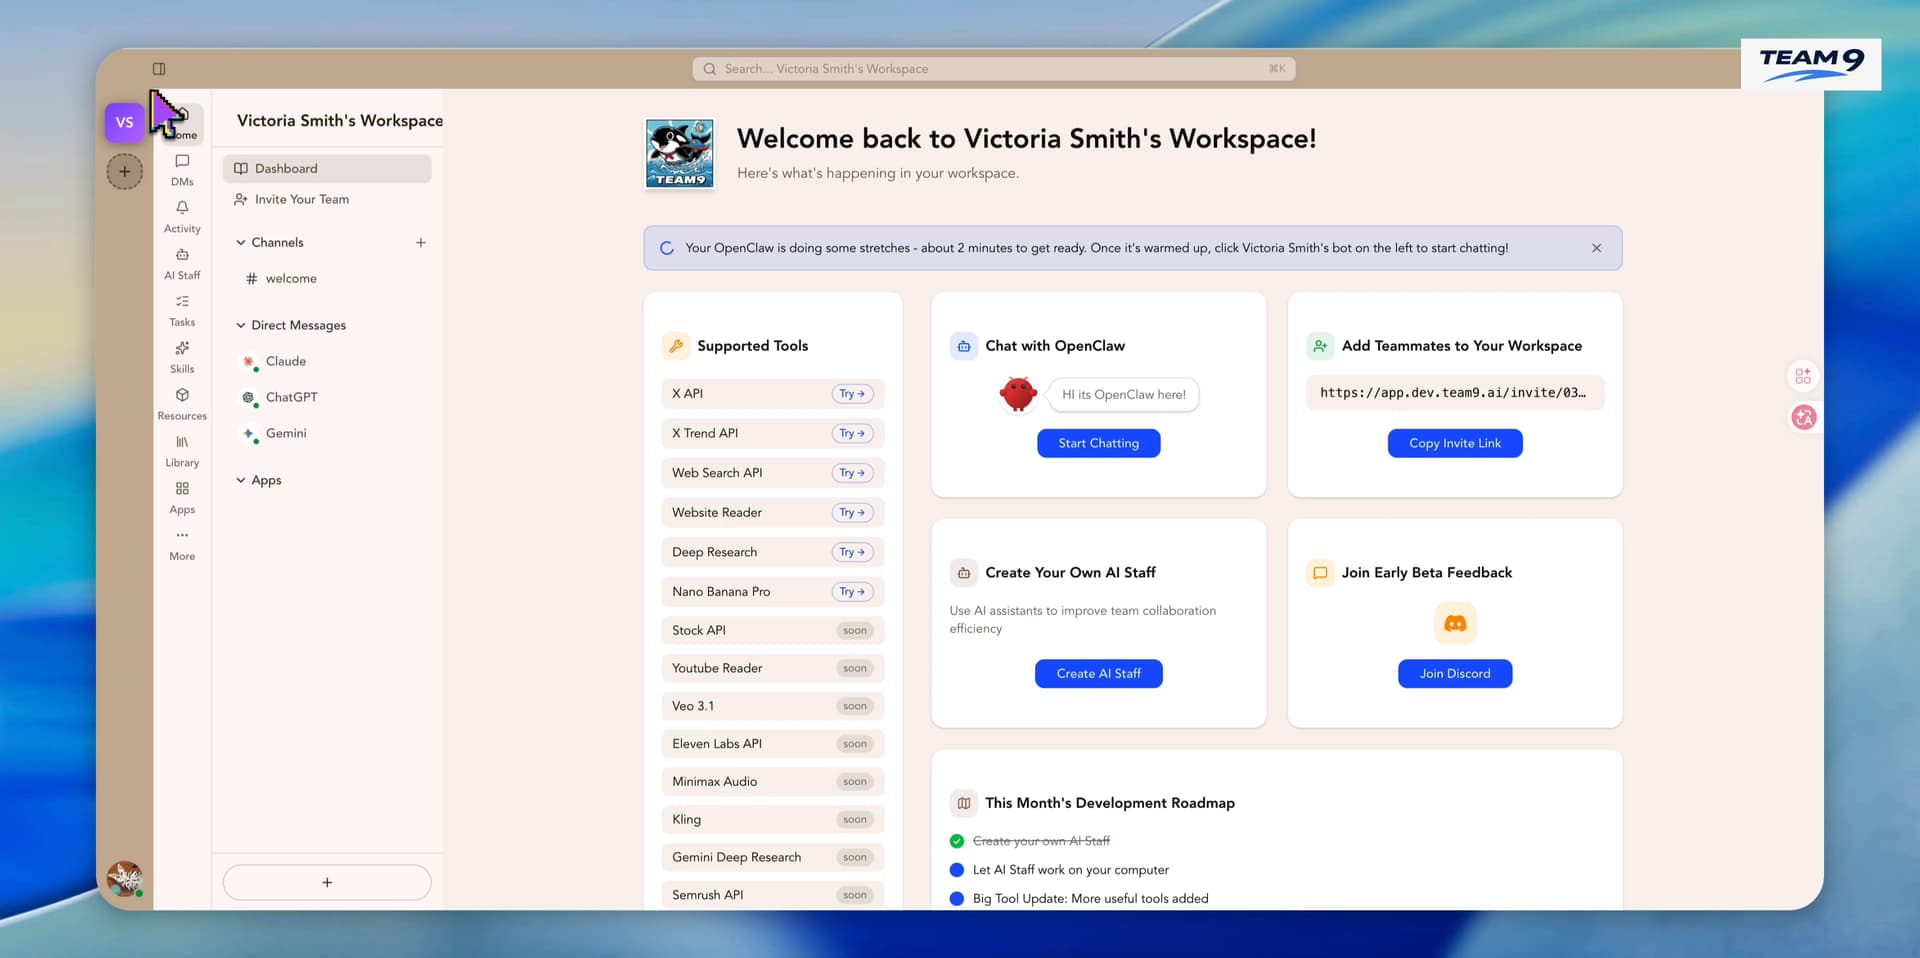The image size is (1920, 958).
Task: Open Library in the left rail
Action: [x=182, y=452]
